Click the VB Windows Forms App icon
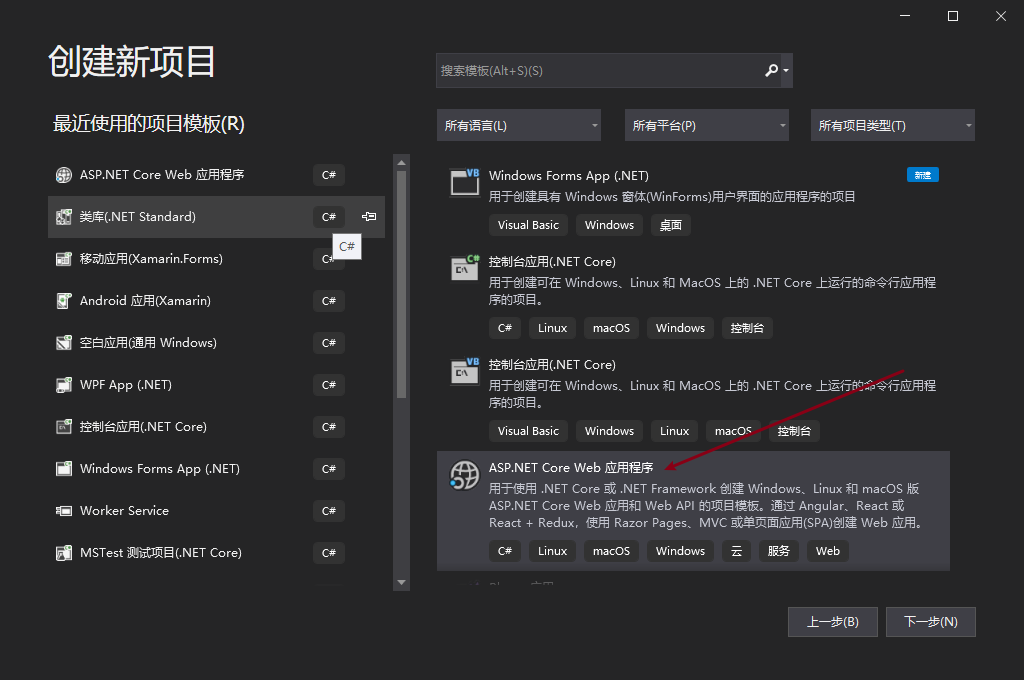The height and width of the screenshot is (680, 1024). [465, 182]
